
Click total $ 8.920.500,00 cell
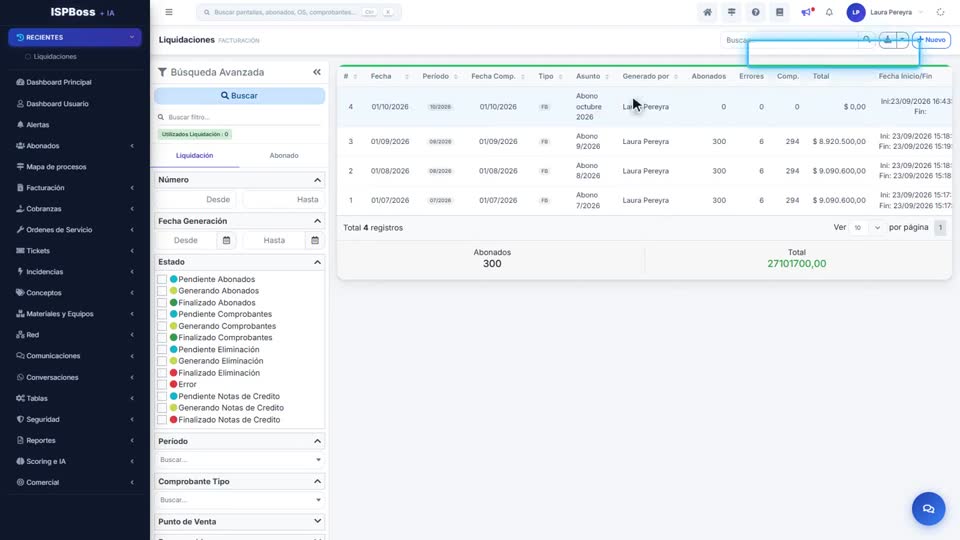click(839, 141)
